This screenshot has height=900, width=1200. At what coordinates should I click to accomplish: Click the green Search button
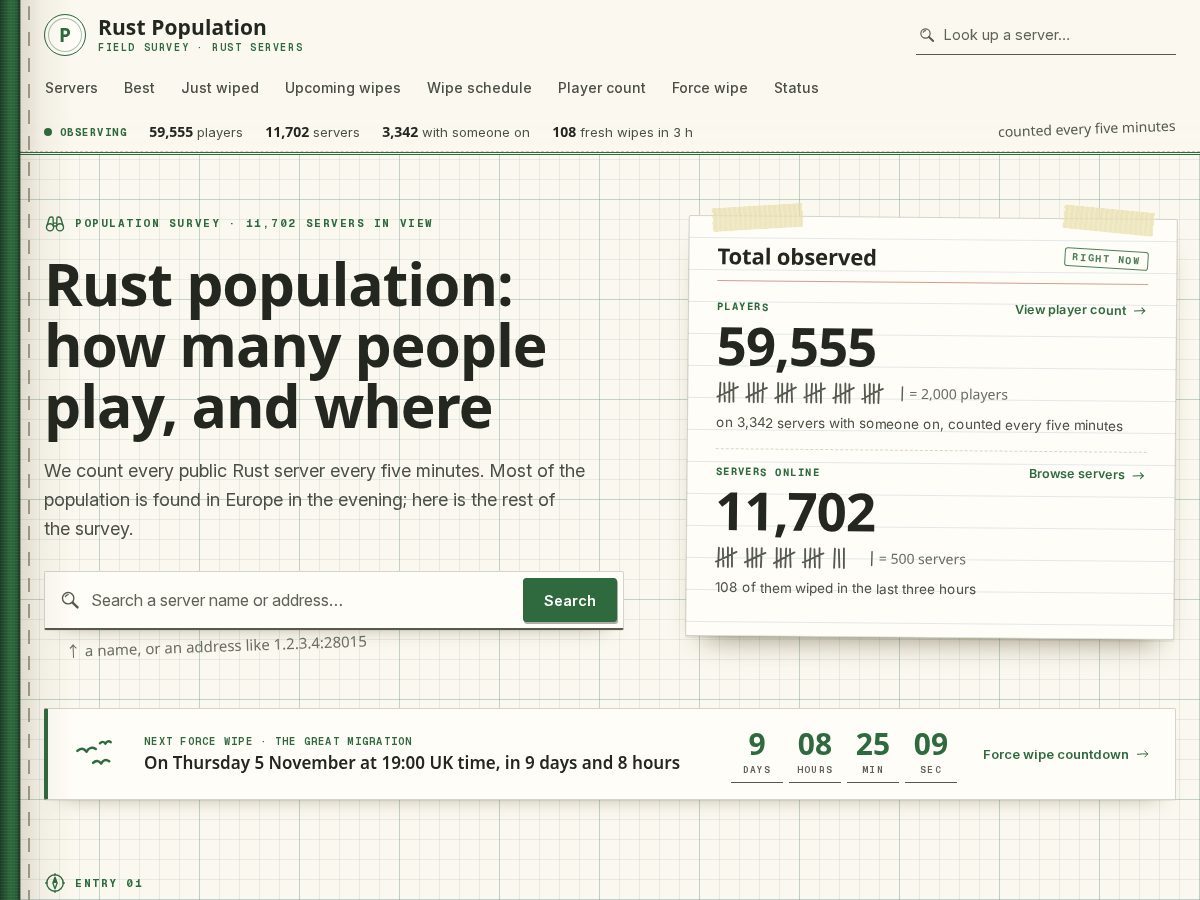[570, 600]
